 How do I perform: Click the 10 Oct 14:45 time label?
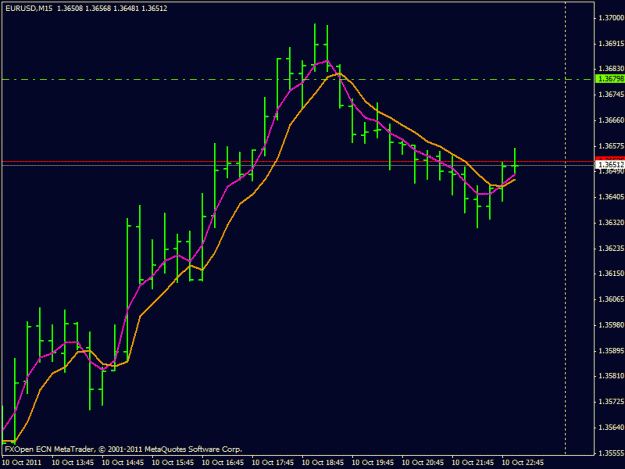click(x=123, y=462)
